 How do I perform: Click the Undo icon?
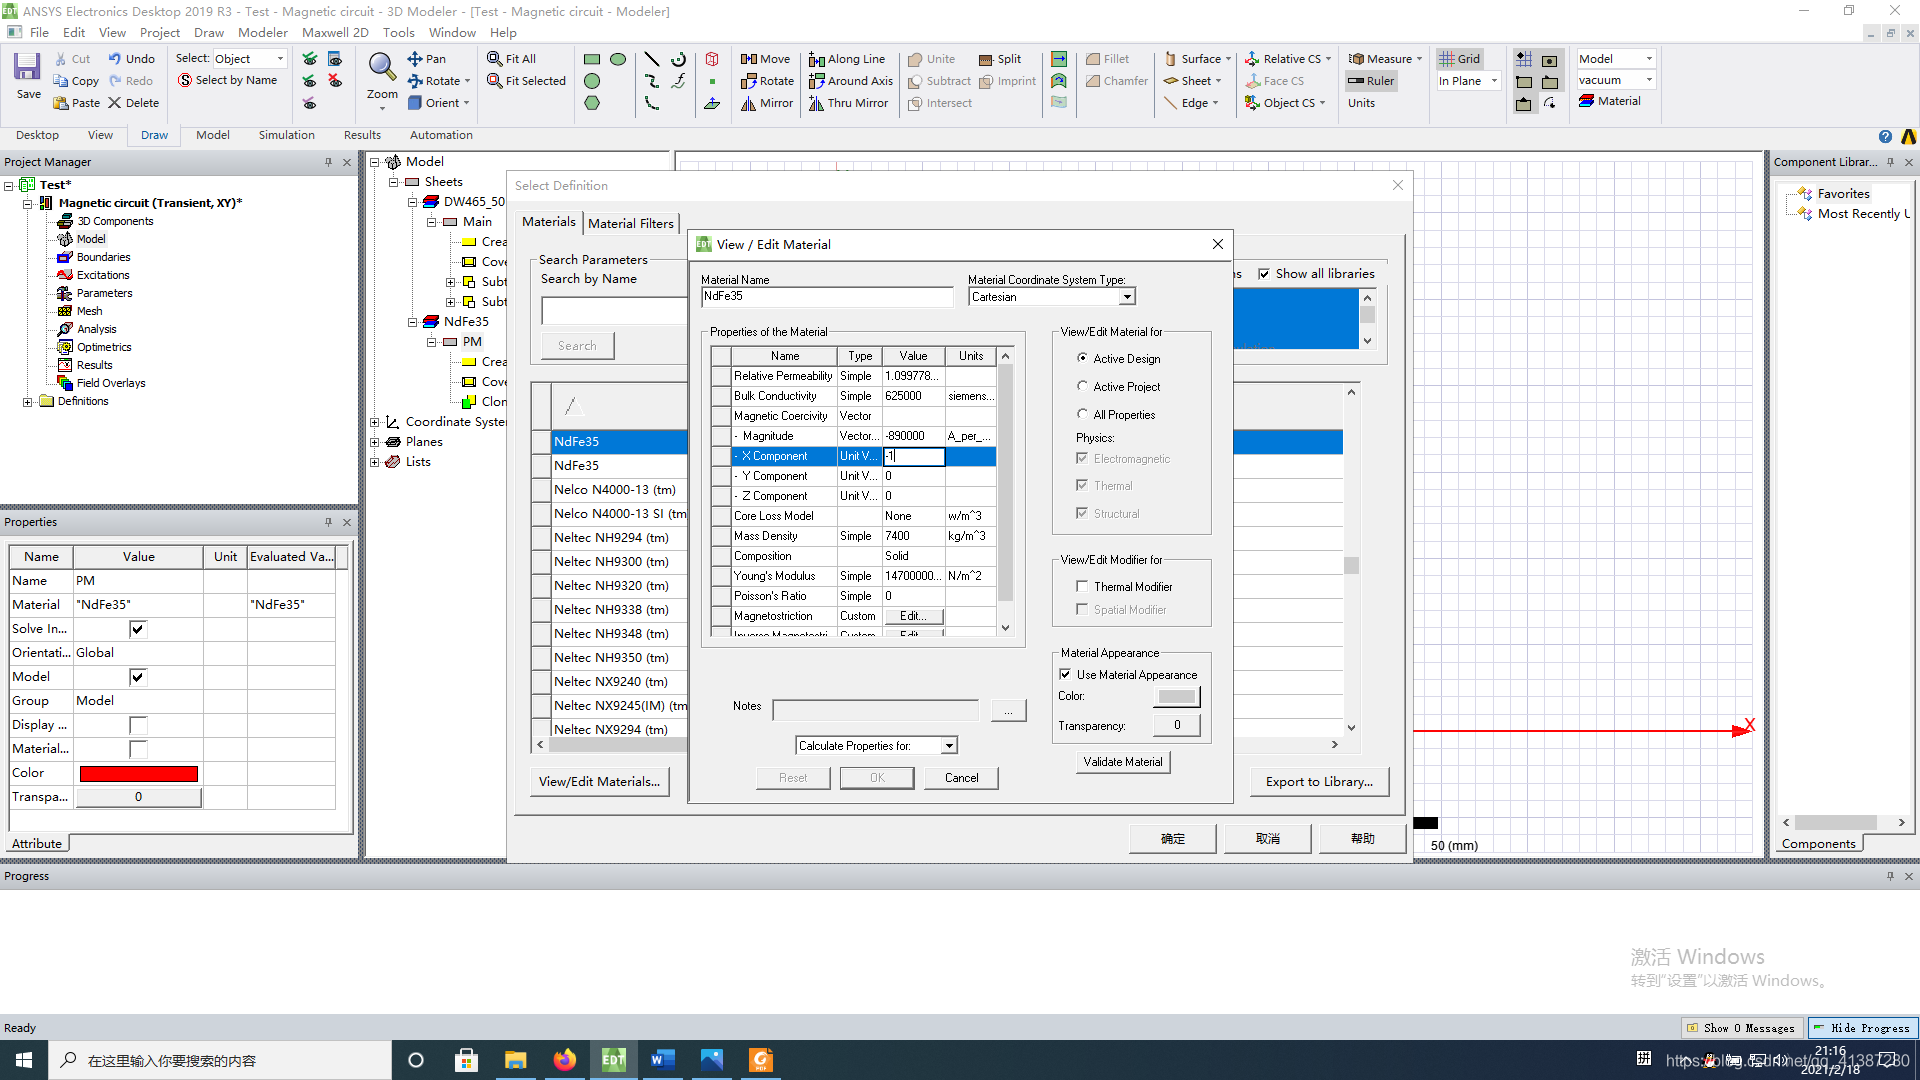(132, 59)
